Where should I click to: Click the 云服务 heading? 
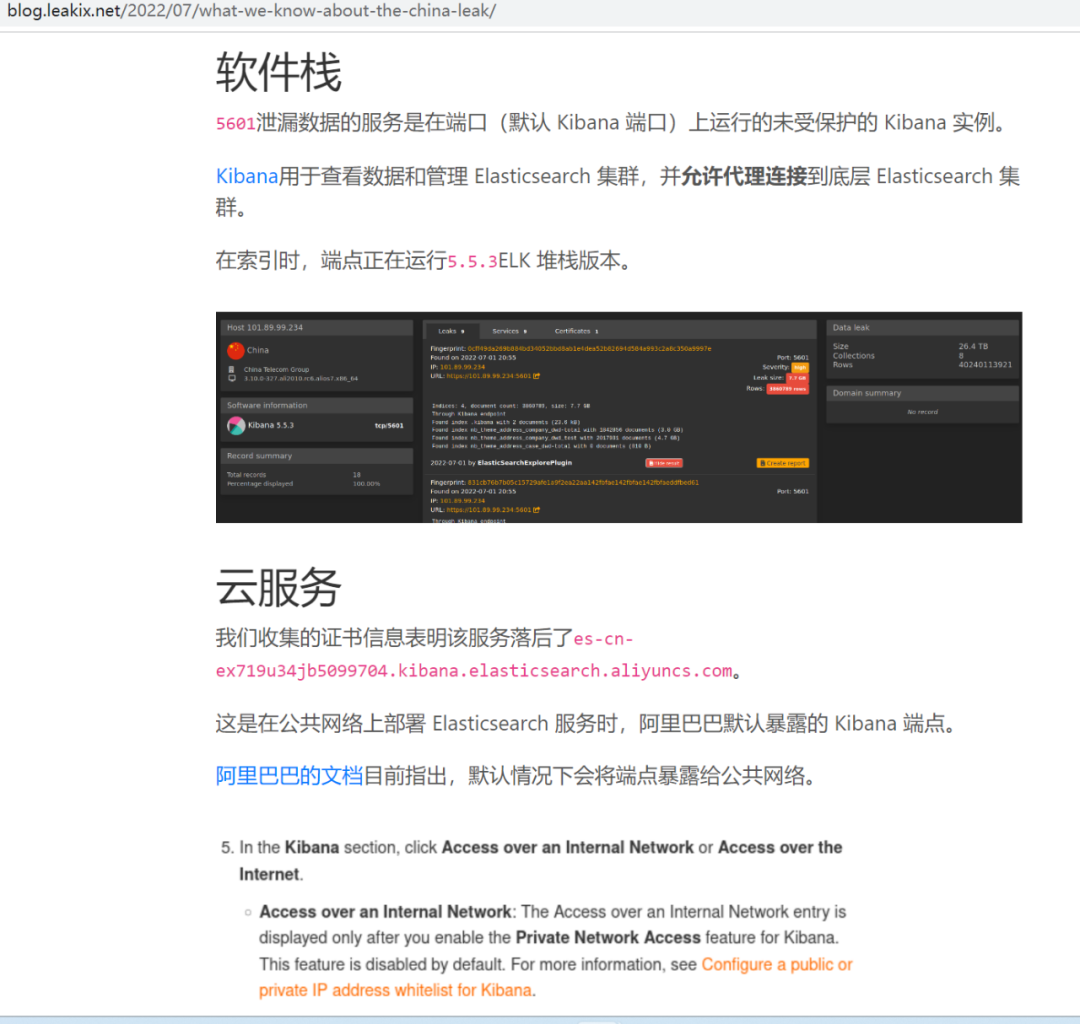tap(278, 587)
